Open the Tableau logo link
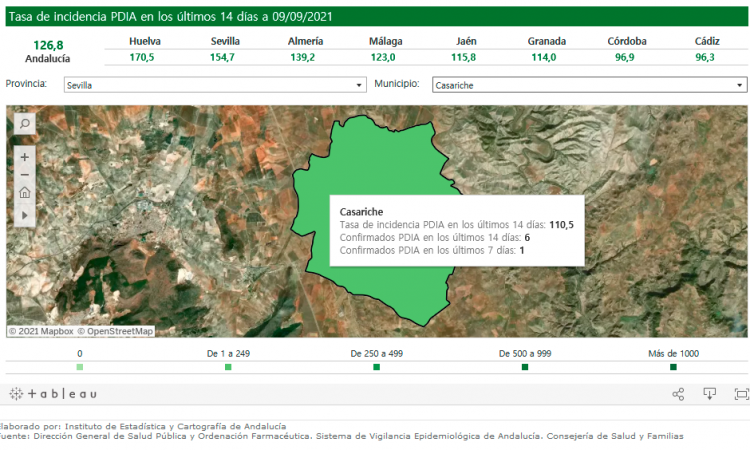 pyautogui.click(x=53, y=394)
